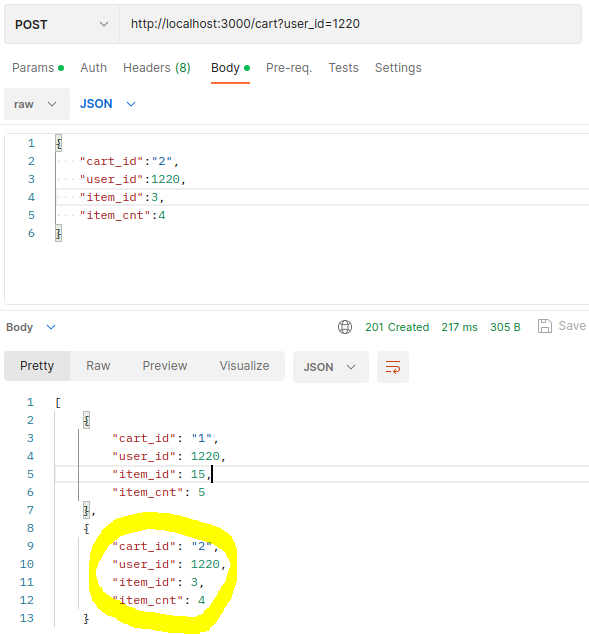Switch to the Params tab
The height and width of the screenshot is (634, 589).
click(38, 68)
